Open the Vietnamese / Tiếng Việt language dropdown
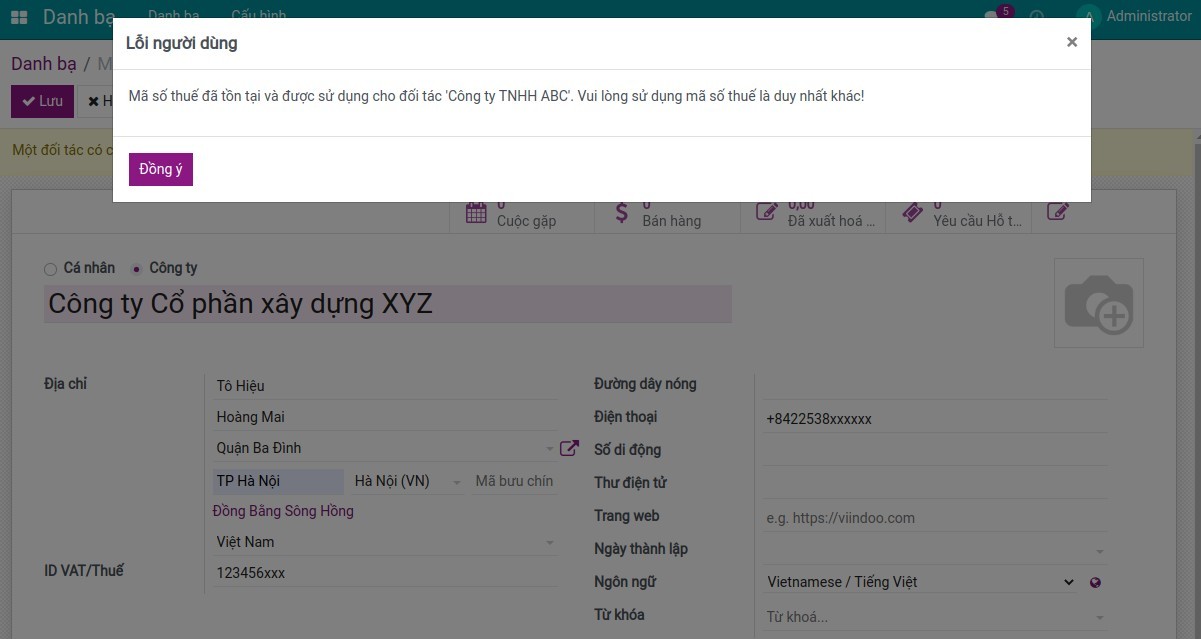The image size is (1201, 639). [x=920, y=582]
